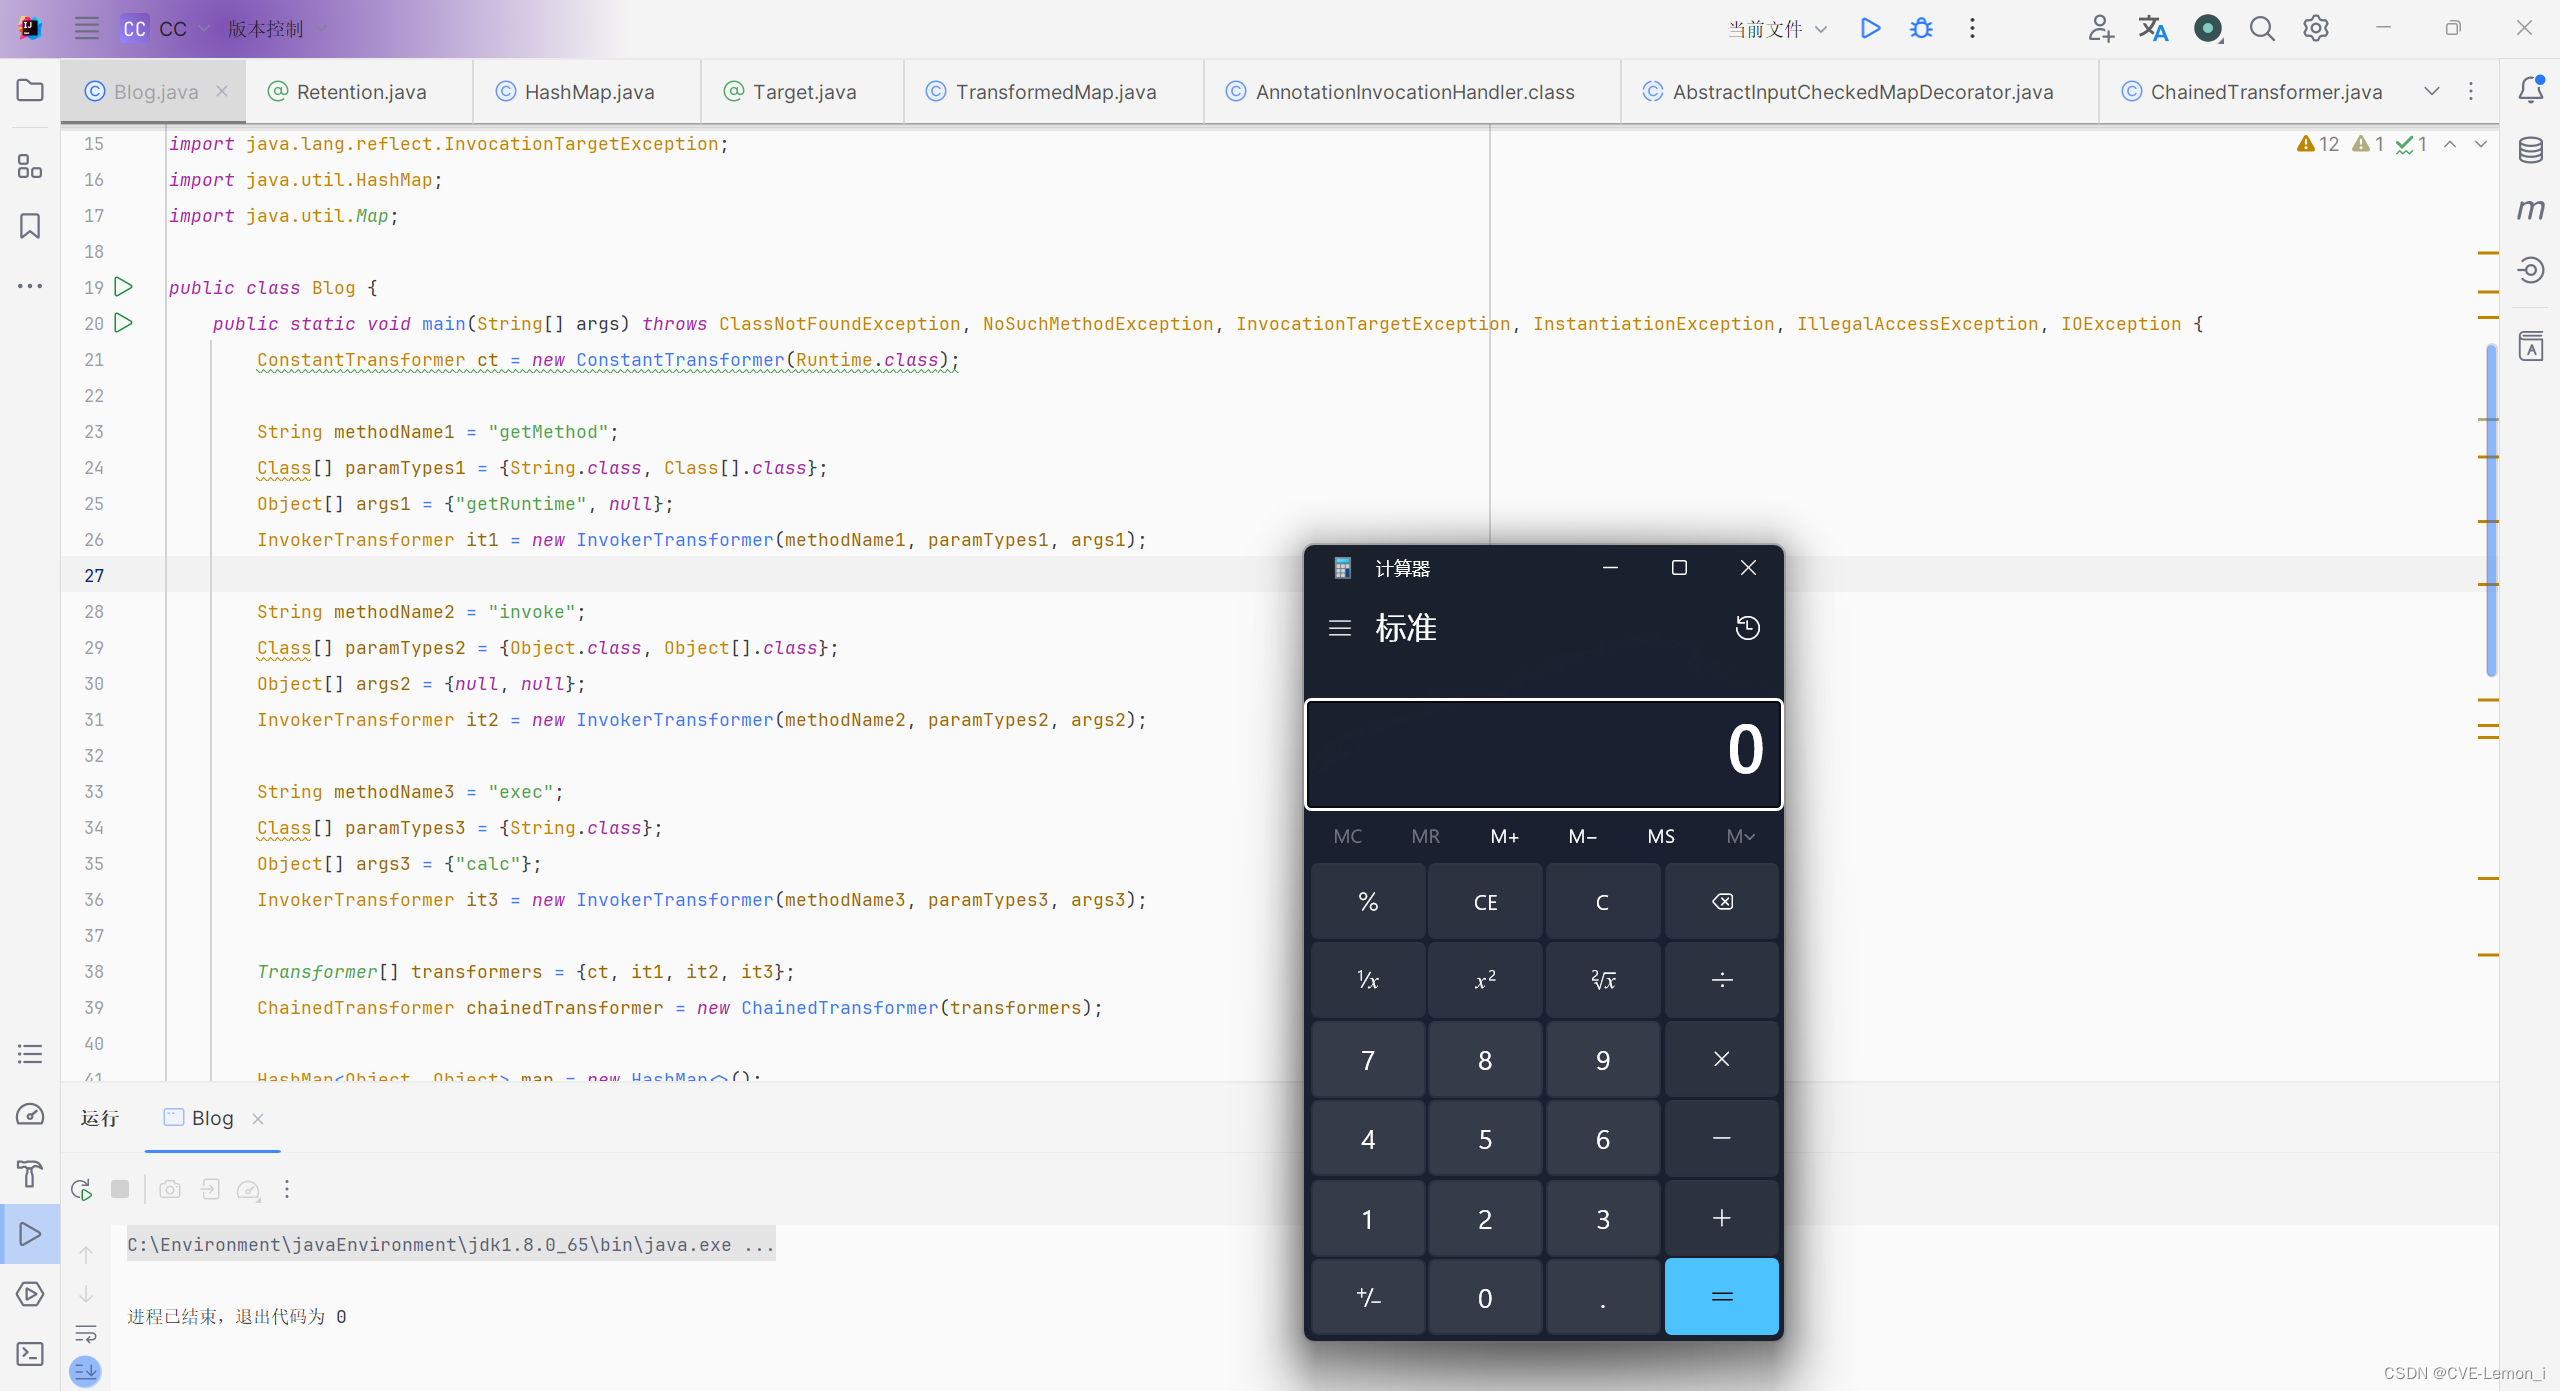Open more run actions menu in top toolbar
The height and width of the screenshot is (1391, 2560).
1972,28
